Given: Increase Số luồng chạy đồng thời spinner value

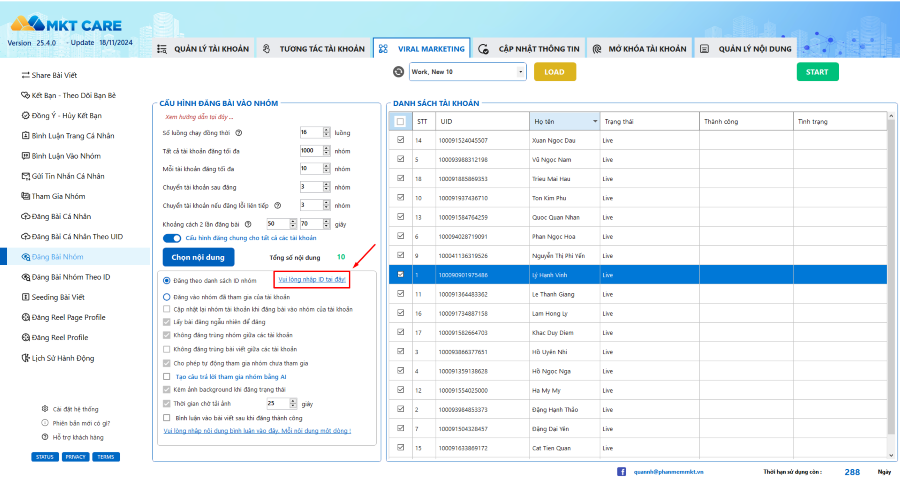Looking at the screenshot, I should [x=327, y=129].
